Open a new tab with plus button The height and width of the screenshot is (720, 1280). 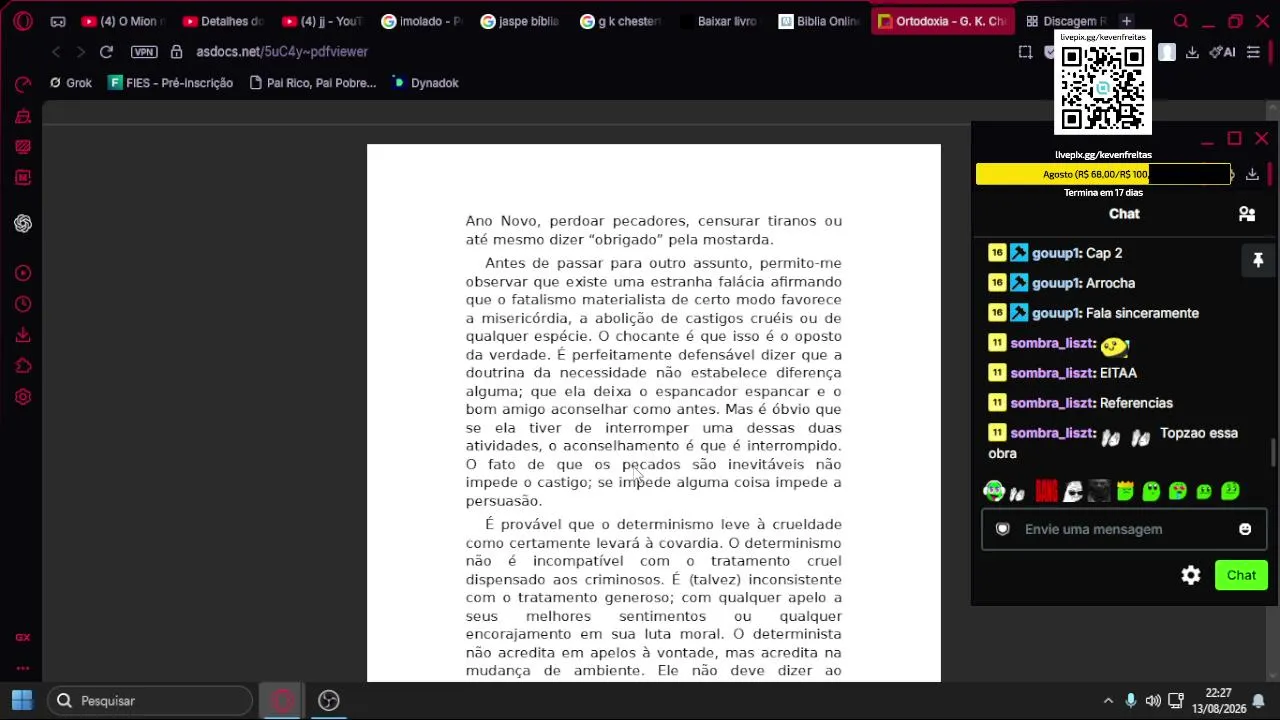click(1126, 21)
